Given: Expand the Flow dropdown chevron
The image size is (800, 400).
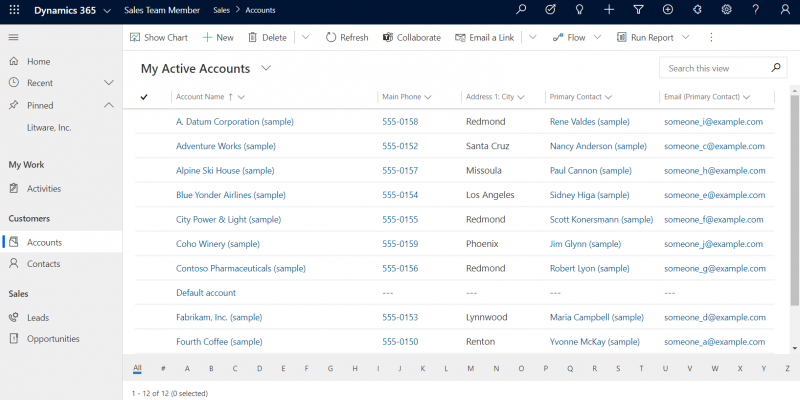Looking at the screenshot, I should point(597,37).
